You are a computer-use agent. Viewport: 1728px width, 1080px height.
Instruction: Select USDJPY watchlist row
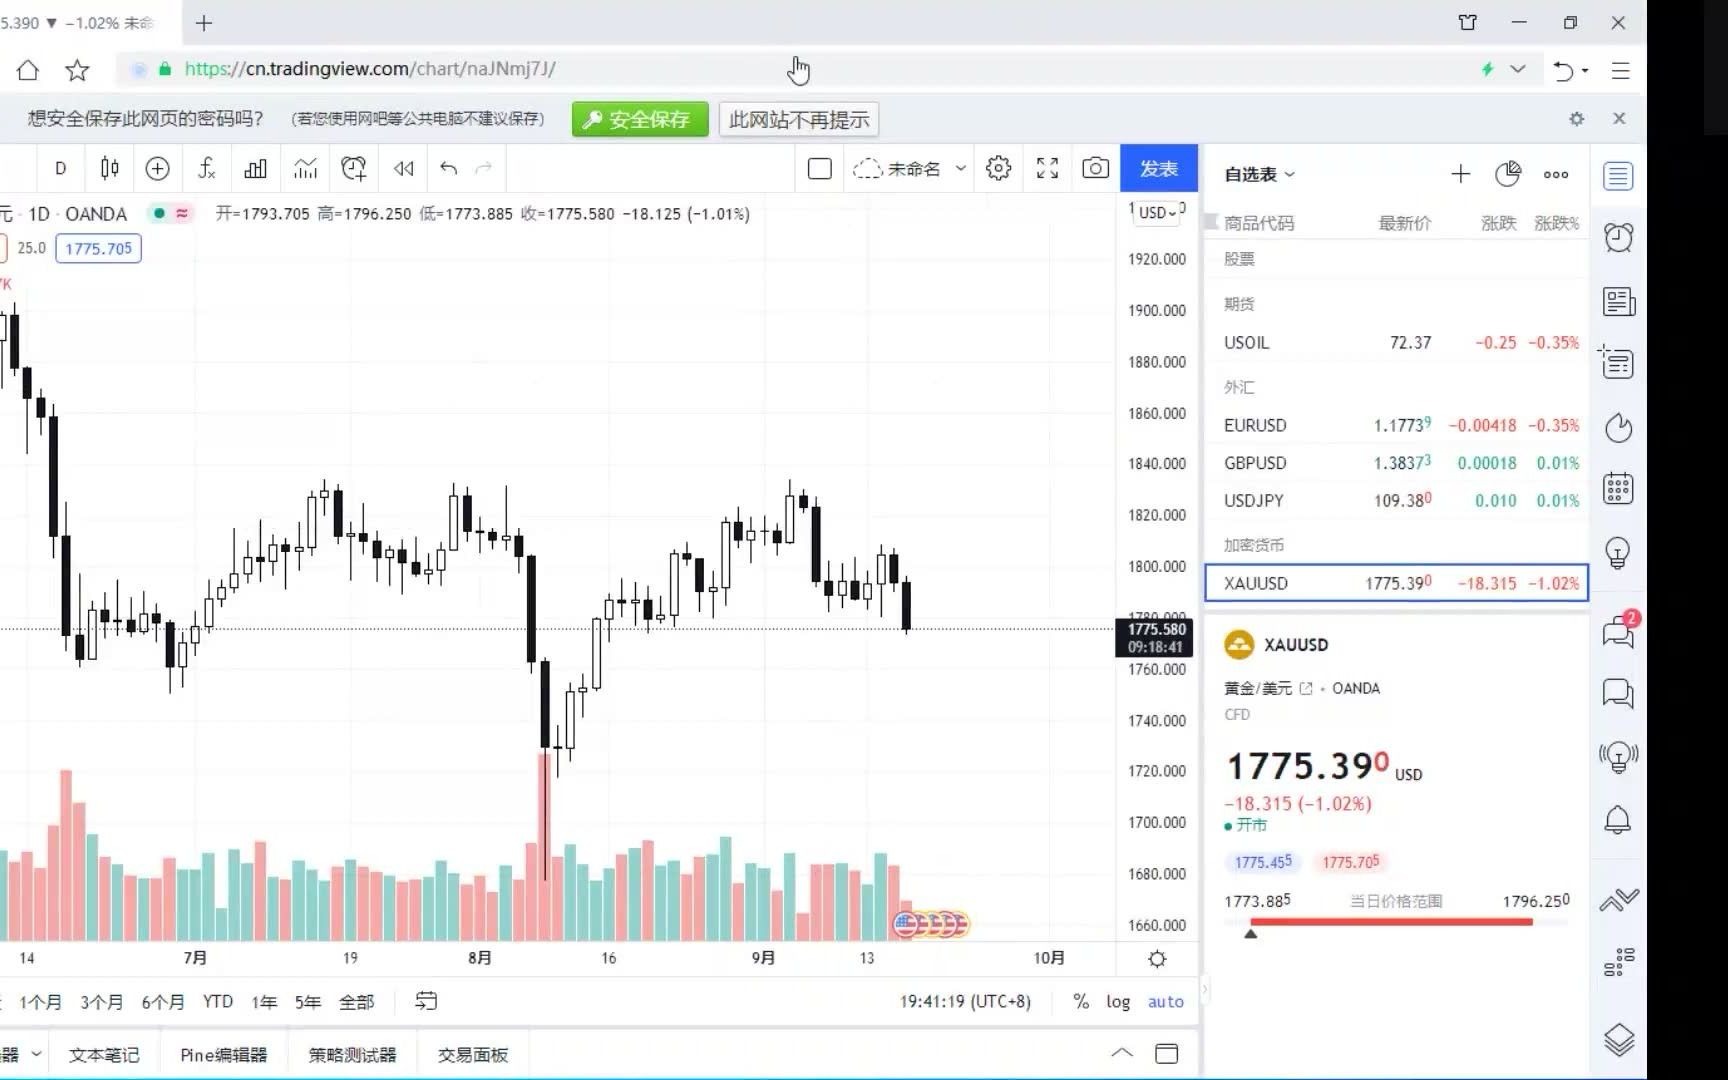tap(1397, 500)
